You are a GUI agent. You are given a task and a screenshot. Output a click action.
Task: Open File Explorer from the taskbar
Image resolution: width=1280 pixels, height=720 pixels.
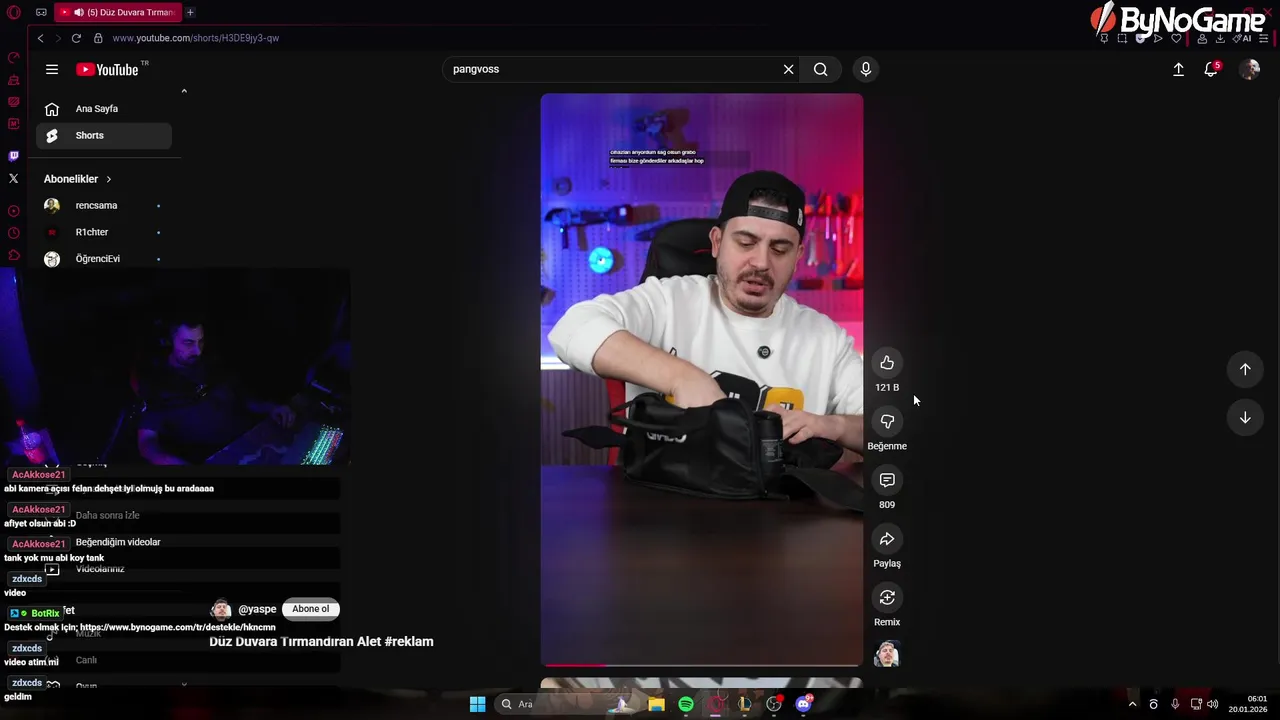click(656, 704)
